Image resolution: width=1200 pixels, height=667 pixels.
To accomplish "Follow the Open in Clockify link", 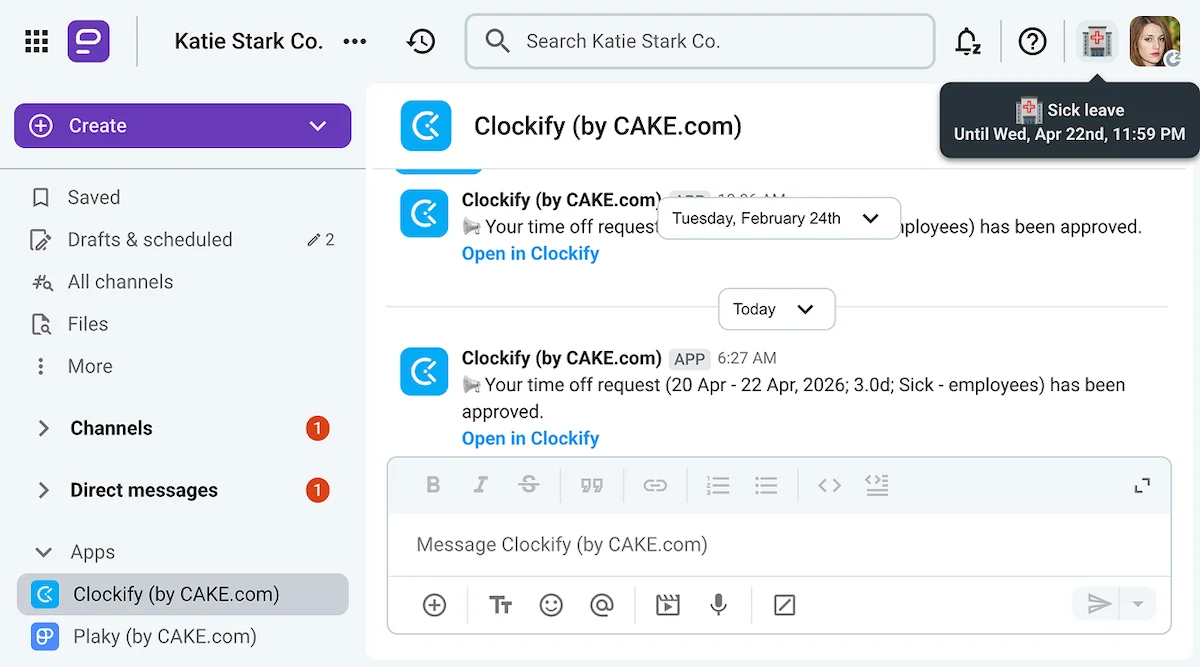I will click(530, 438).
